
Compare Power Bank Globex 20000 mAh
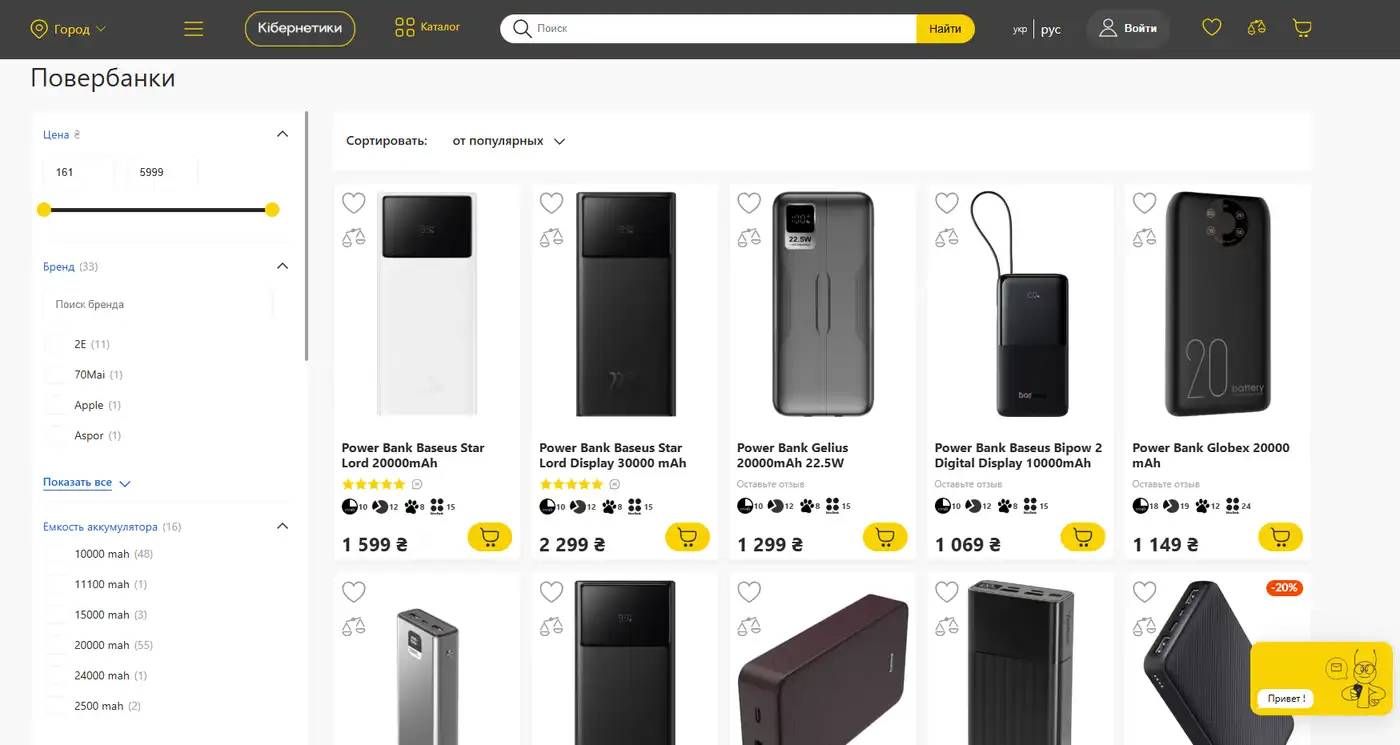point(1144,238)
